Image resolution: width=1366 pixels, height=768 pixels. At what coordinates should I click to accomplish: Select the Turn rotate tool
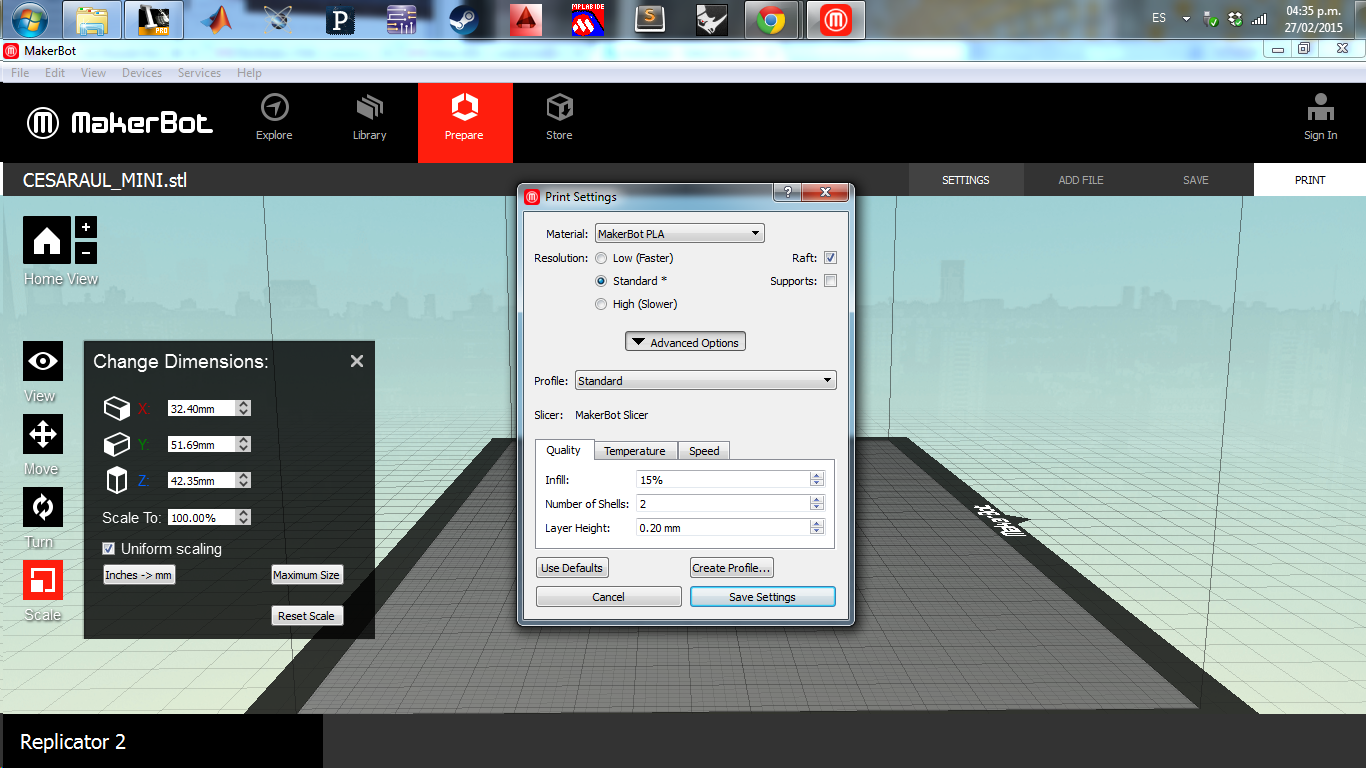[x=43, y=507]
